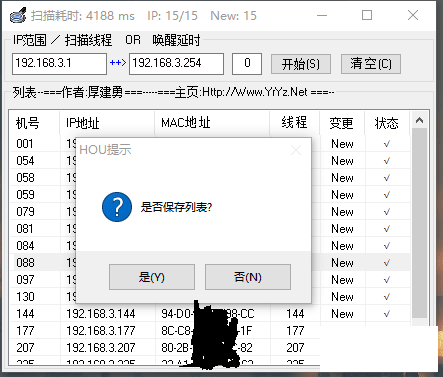
Task: Click IP address cell 192.168.3.177
Action: click(x=101, y=331)
